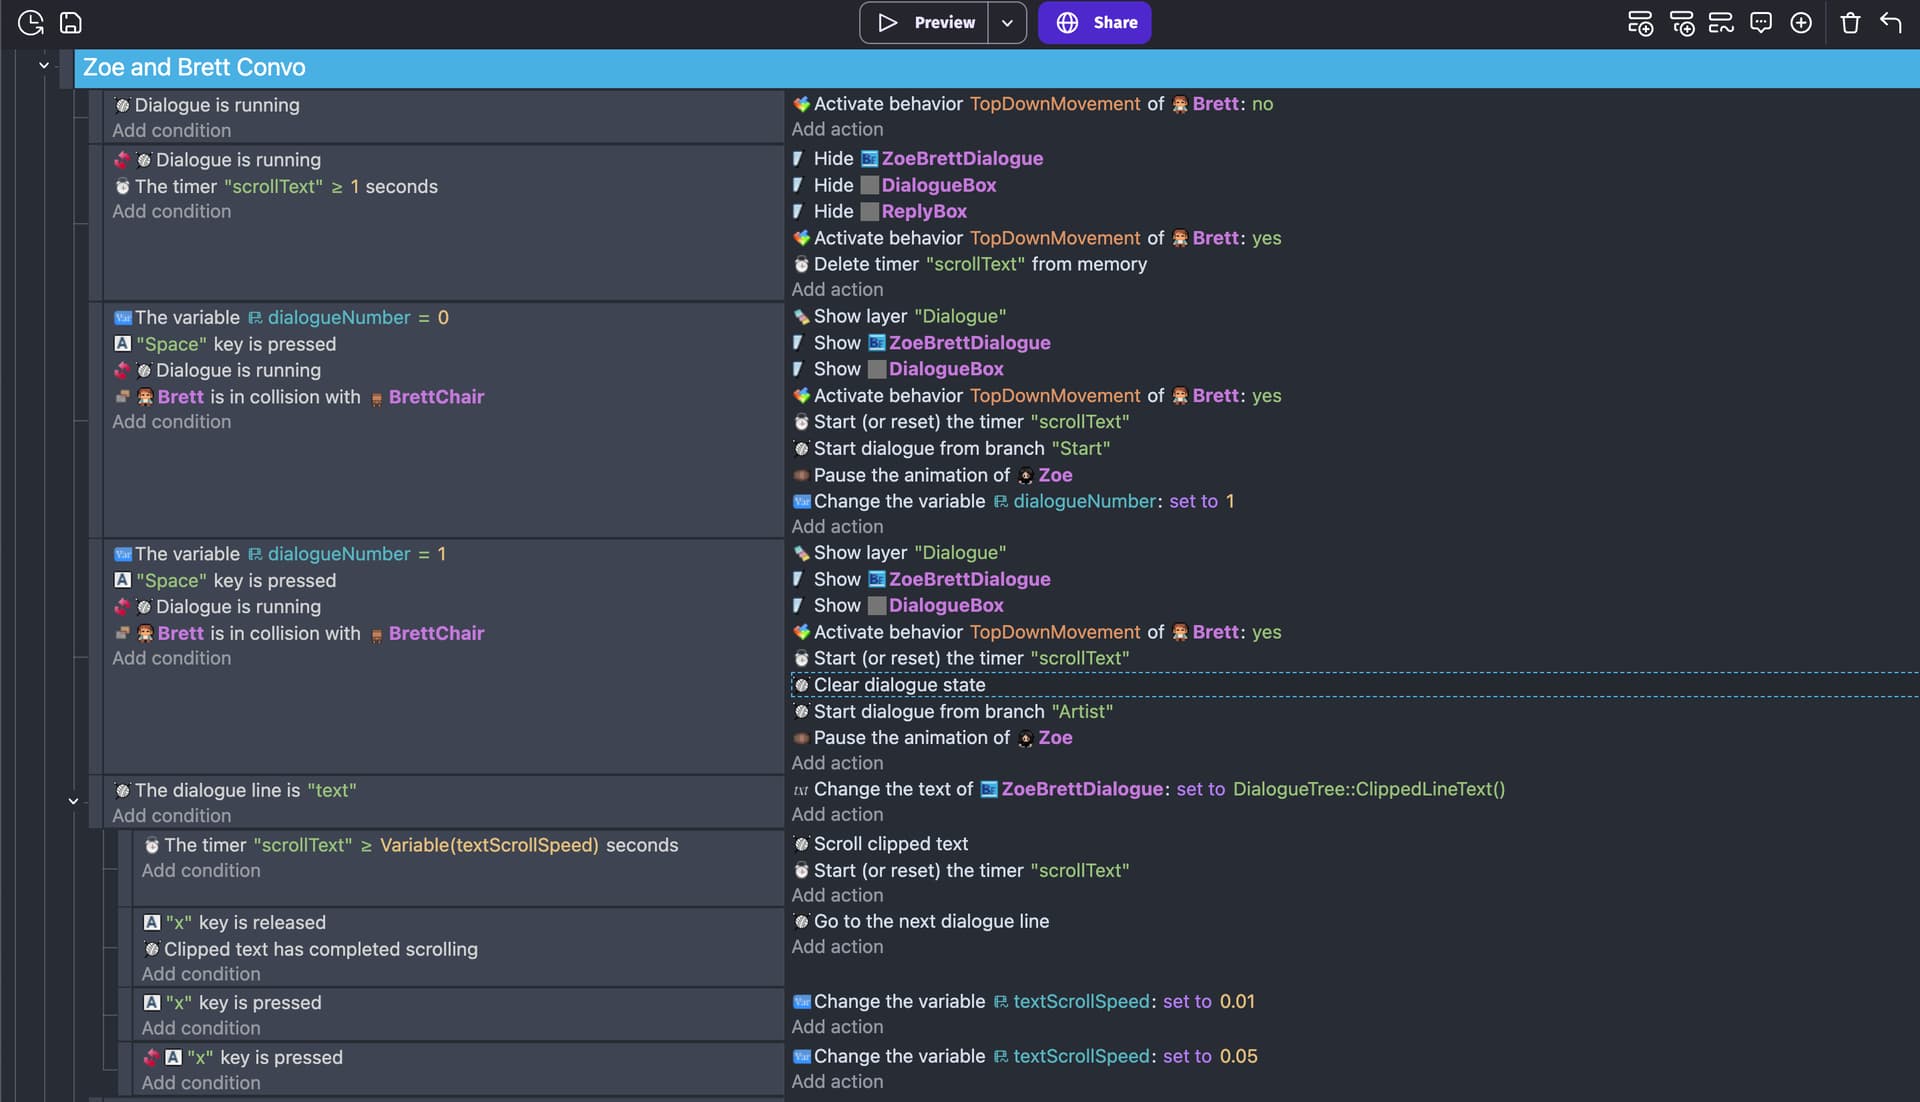Launch the Preview button

(925, 23)
